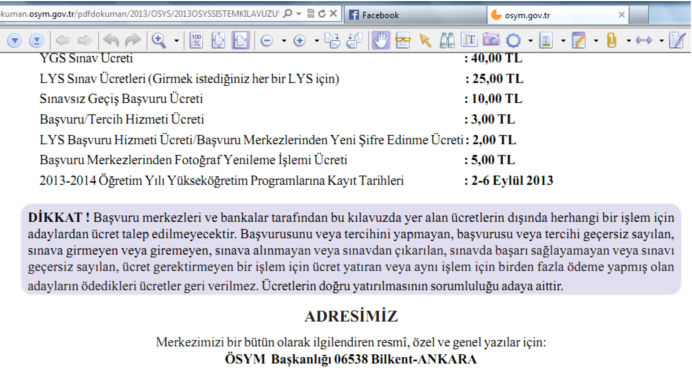Click the new tab button
This screenshot has width=692, height=376.
click(639, 15)
